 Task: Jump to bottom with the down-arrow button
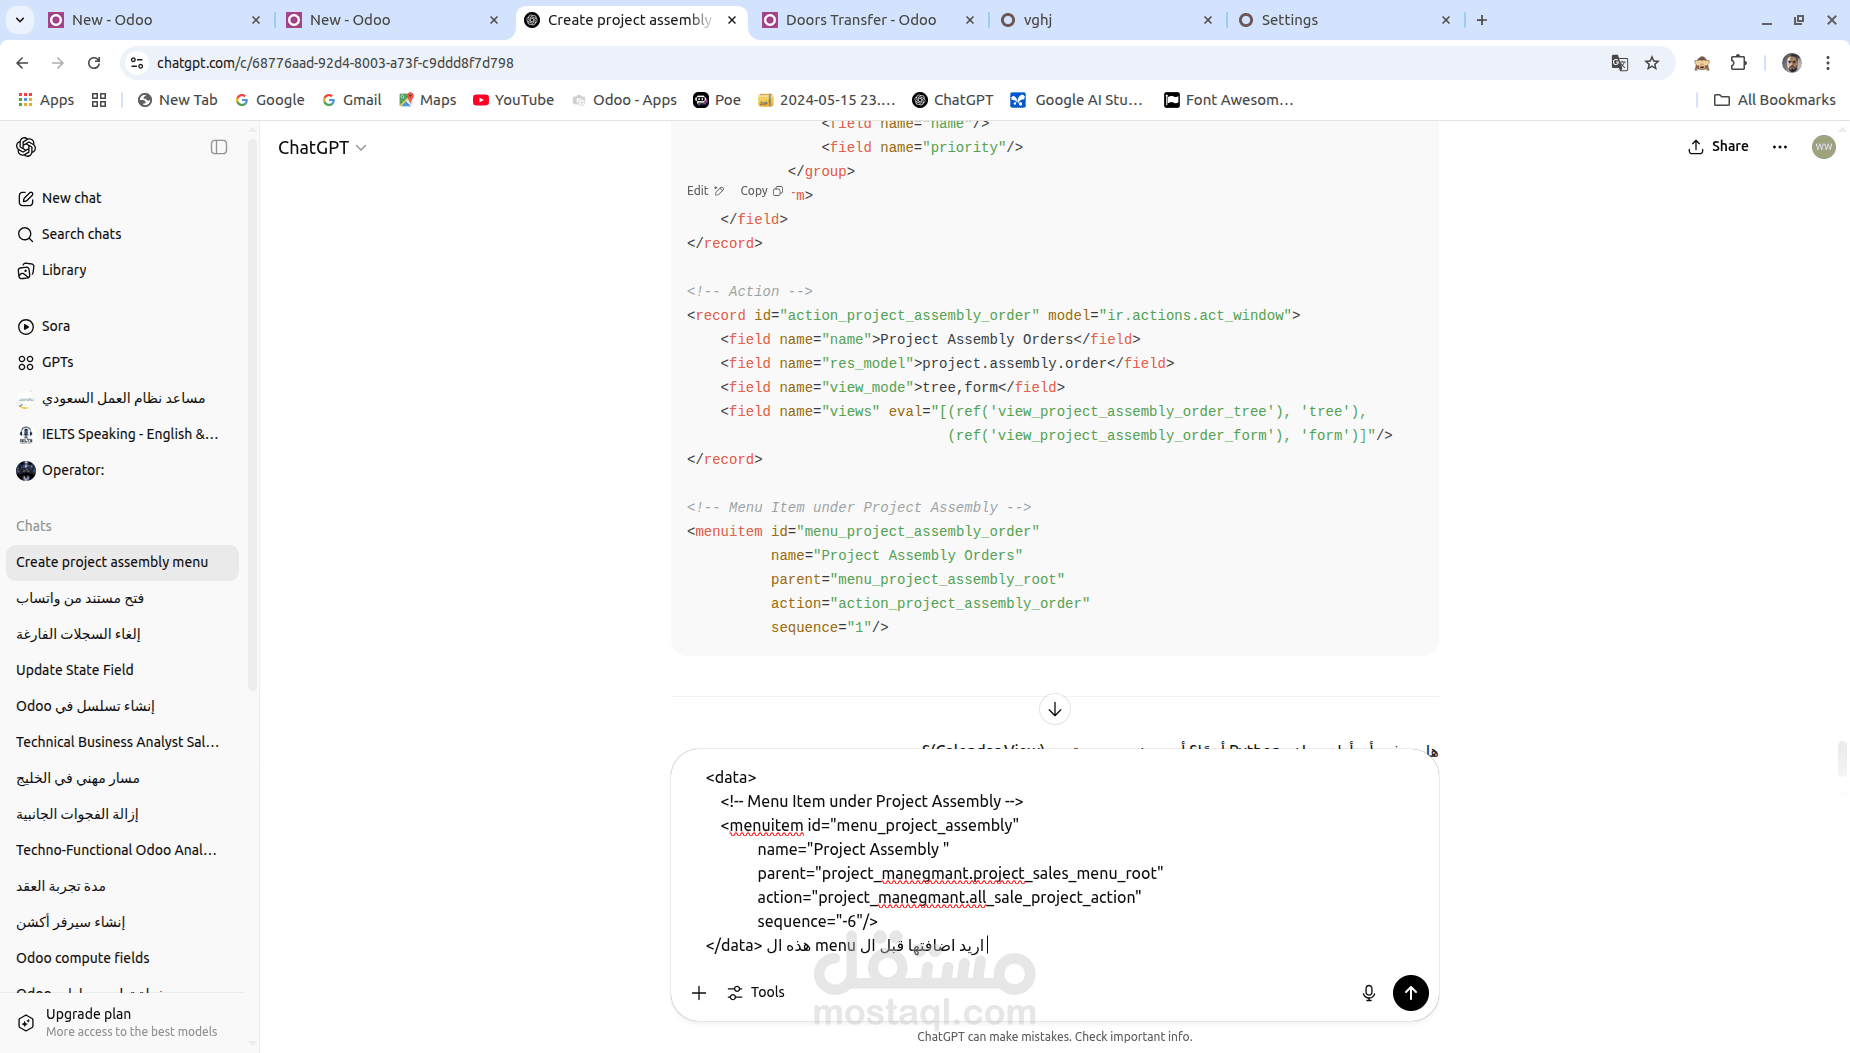(1055, 709)
